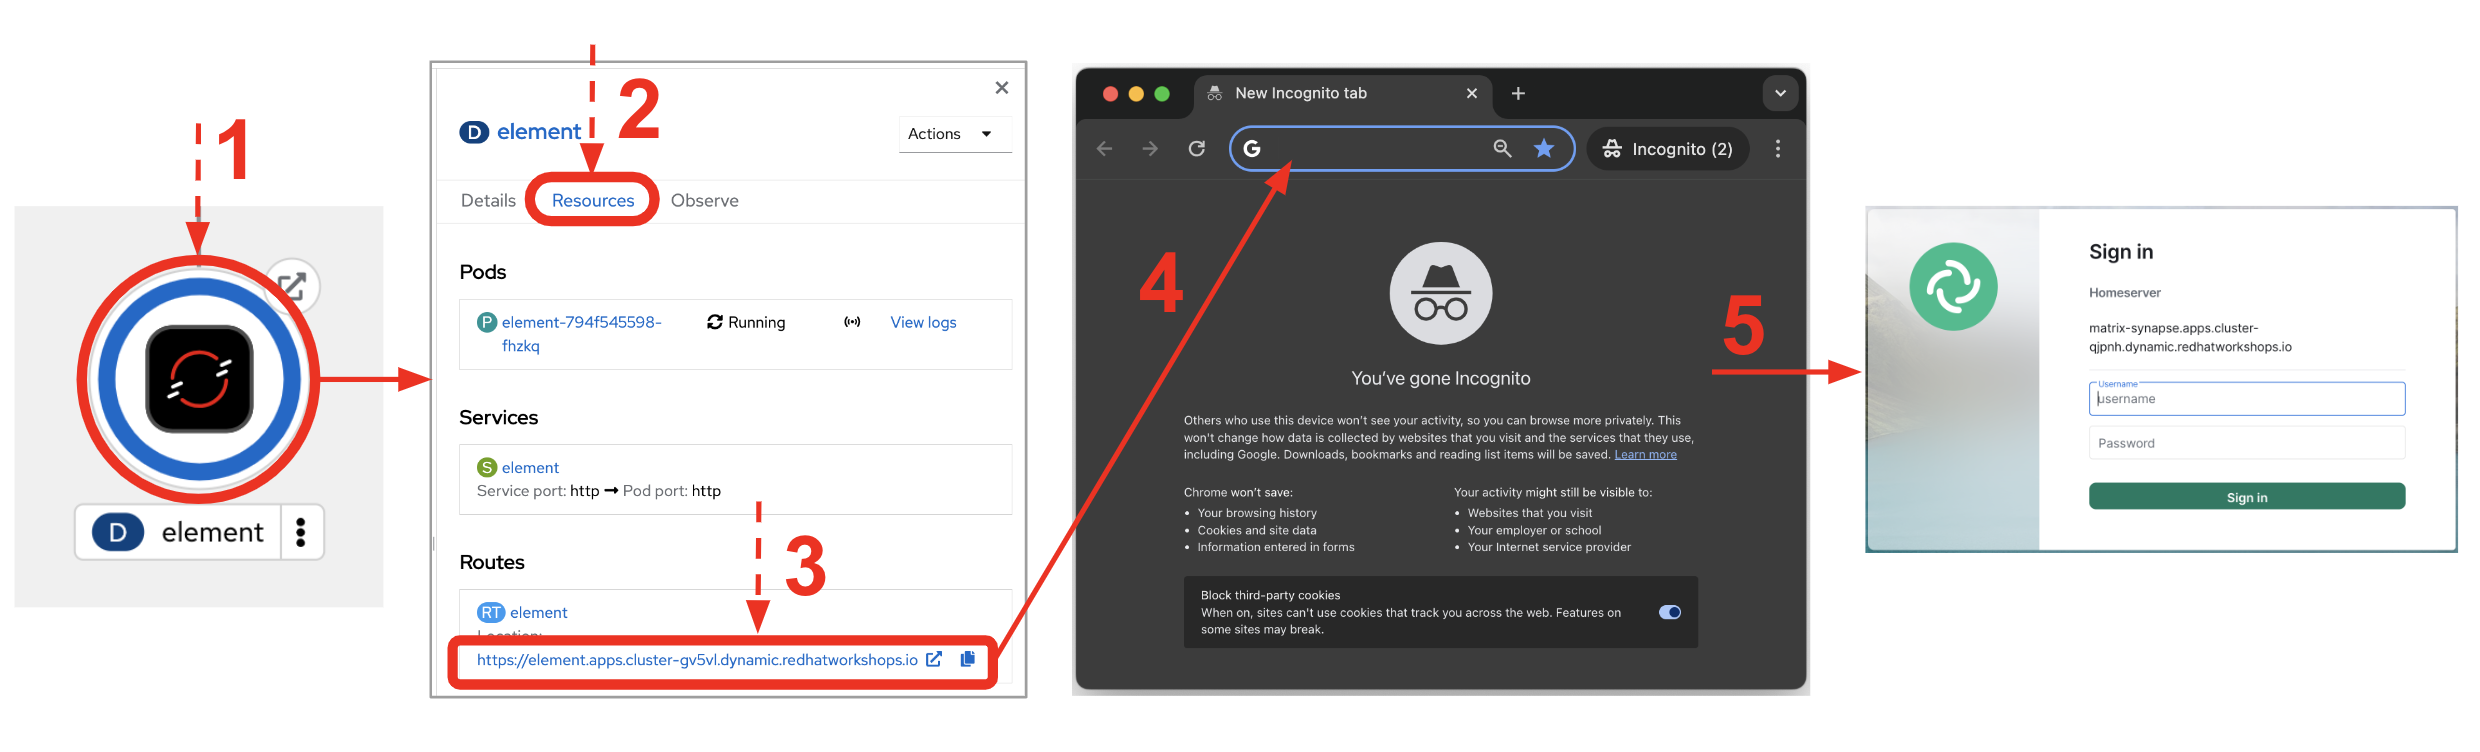Image resolution: width=2480 pixels, height=752 pixels.
Task: Close the element side panel
Action: click(1001, 88)
